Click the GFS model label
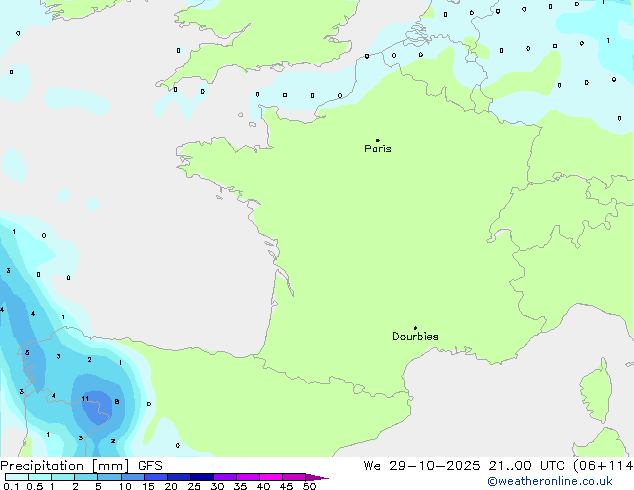This screenshot has width=634, height=490. tap(150, 466)
